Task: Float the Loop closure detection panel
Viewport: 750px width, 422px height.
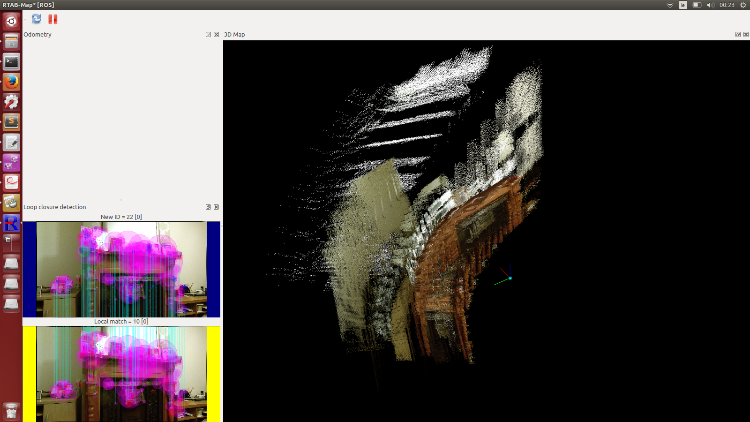Action: (x=208, y=207)
